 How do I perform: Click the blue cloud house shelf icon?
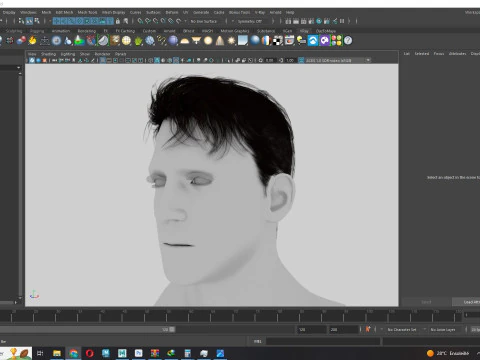tap(313, 41)
